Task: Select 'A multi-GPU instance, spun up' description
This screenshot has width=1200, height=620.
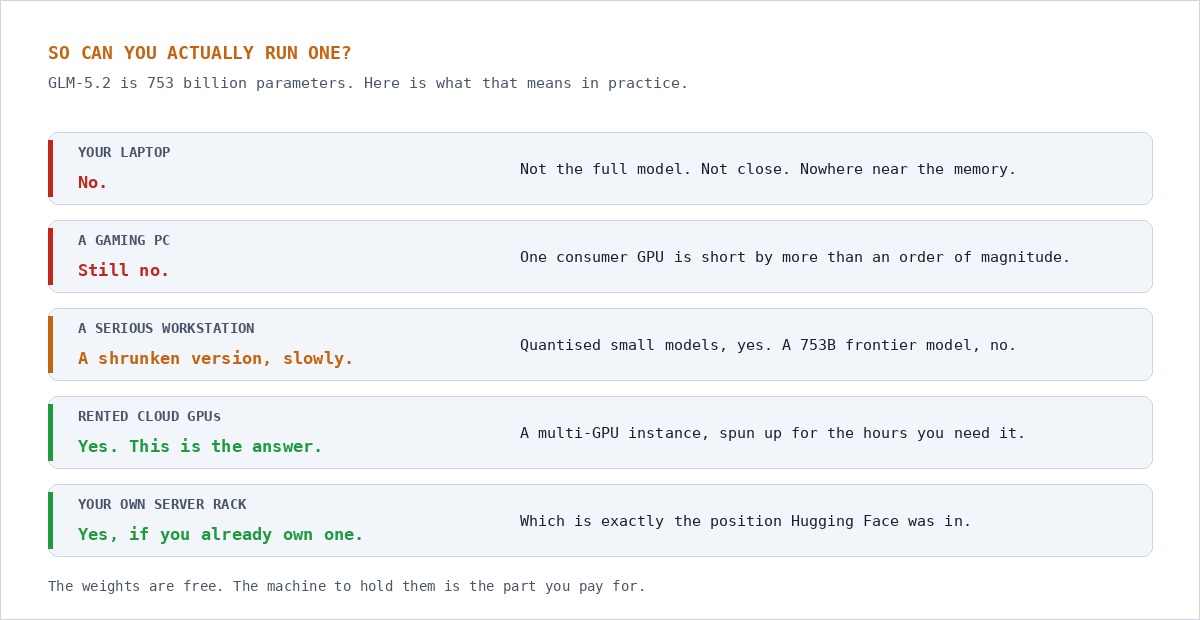Action: point(773,433)
